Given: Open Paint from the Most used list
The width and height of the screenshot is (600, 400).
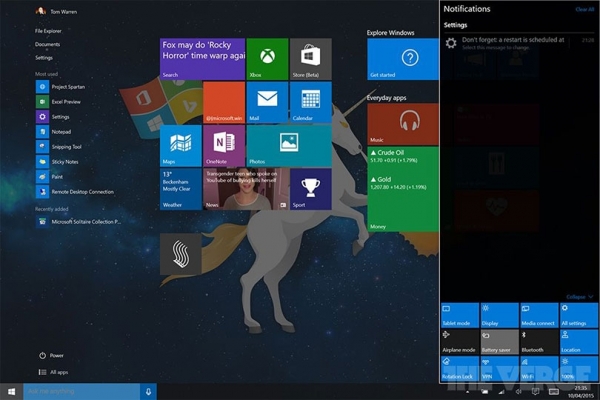Looking at the screenshot, I should [50, 176].
